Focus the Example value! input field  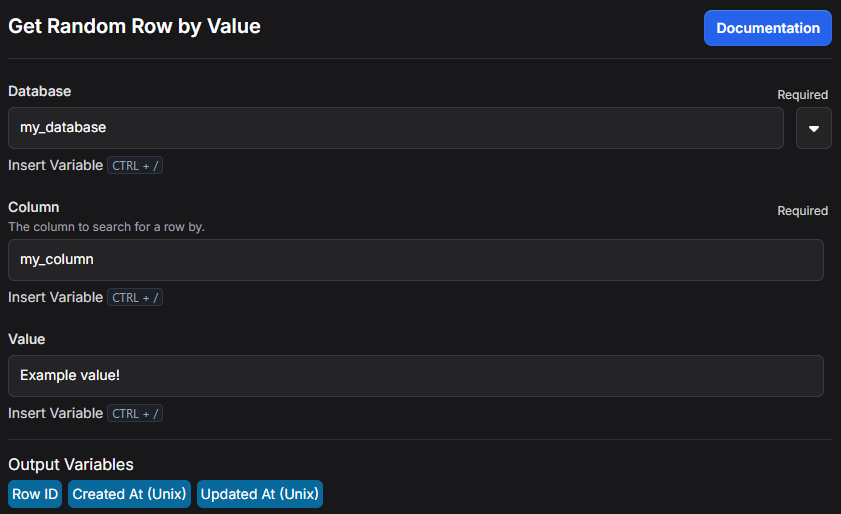415,376
